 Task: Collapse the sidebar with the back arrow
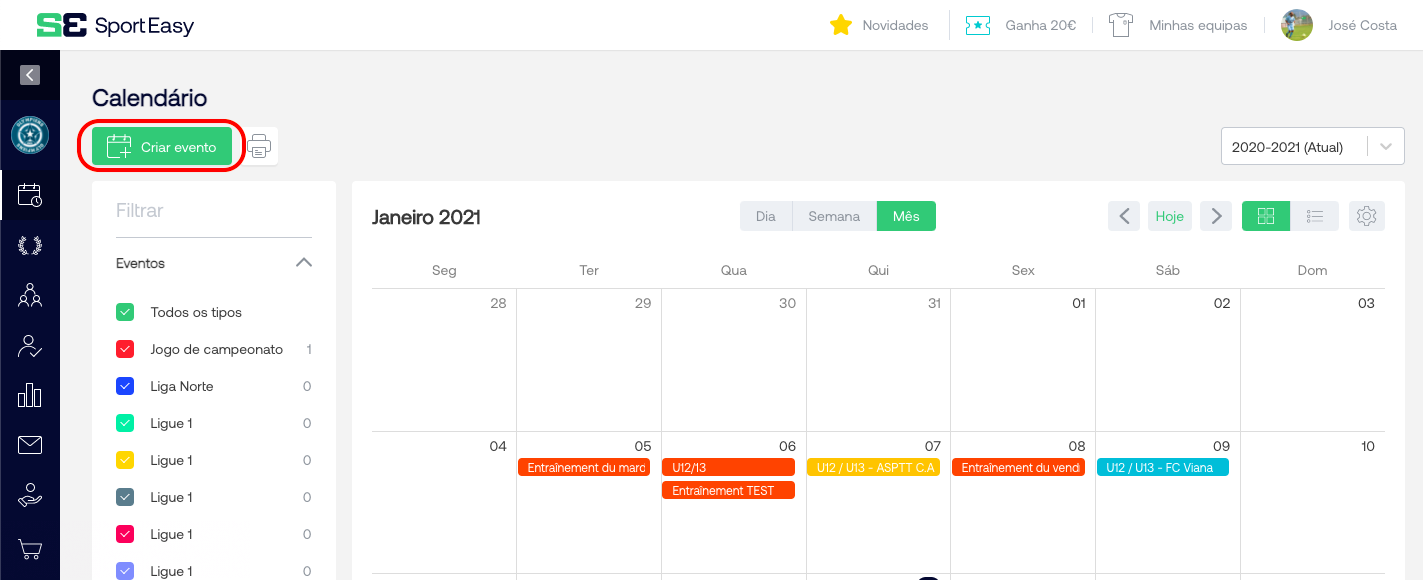point(30,74)
